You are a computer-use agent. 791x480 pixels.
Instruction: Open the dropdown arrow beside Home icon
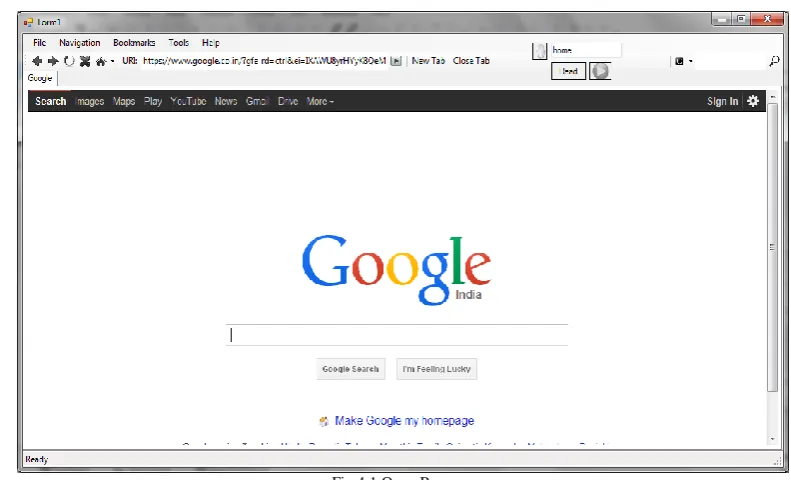112,61
